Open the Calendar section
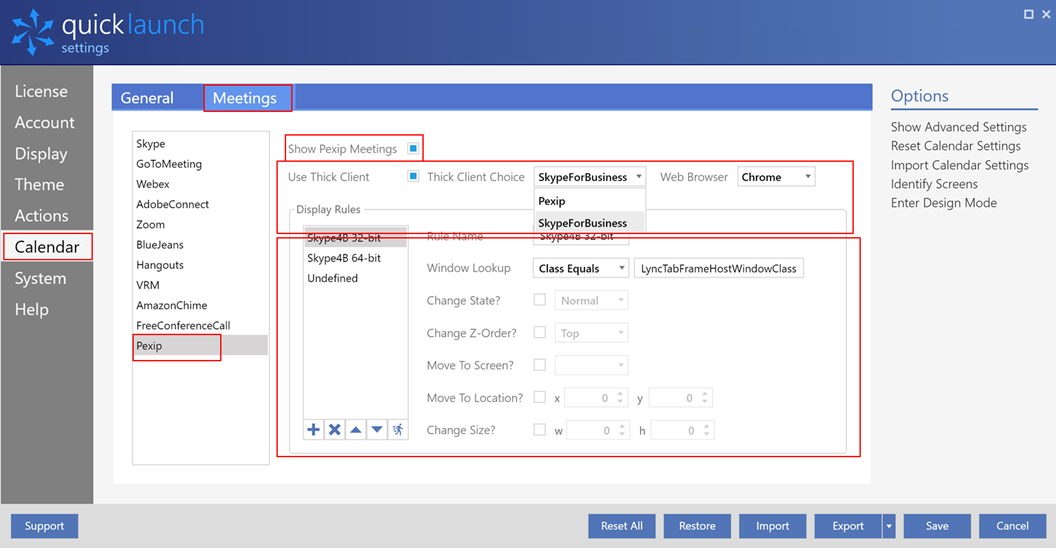This screenshot has width=1056, height=548. pyautogui.click(x=47, y=246)
